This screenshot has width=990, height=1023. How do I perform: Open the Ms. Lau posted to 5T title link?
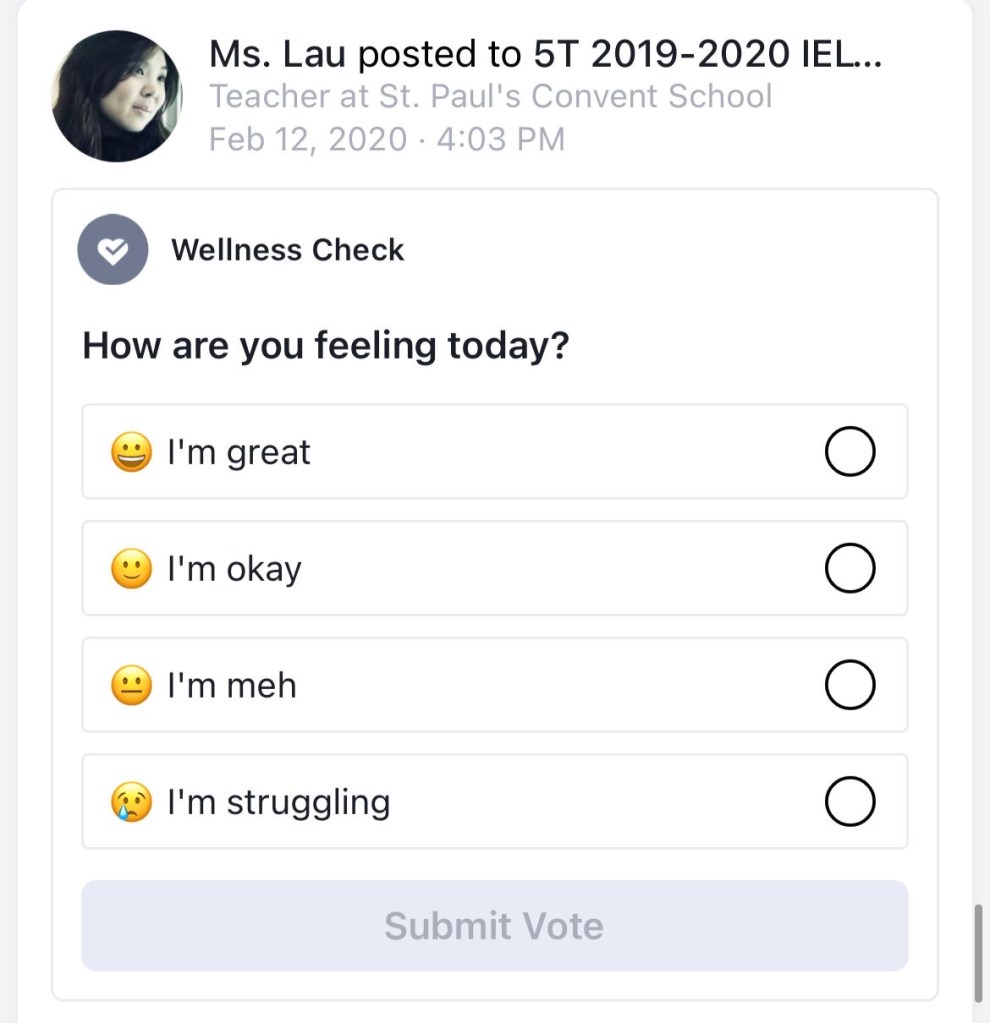tap(545, 54)
